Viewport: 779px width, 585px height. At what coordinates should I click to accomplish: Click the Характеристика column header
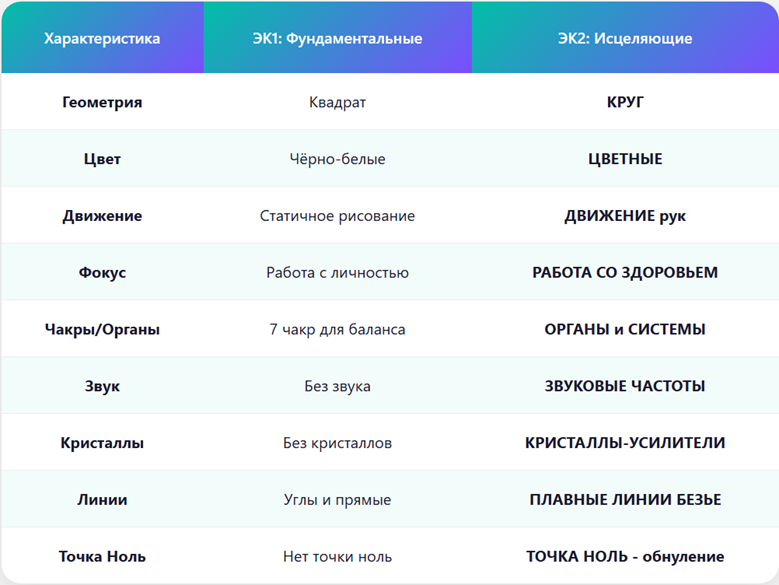click(102, 39)
